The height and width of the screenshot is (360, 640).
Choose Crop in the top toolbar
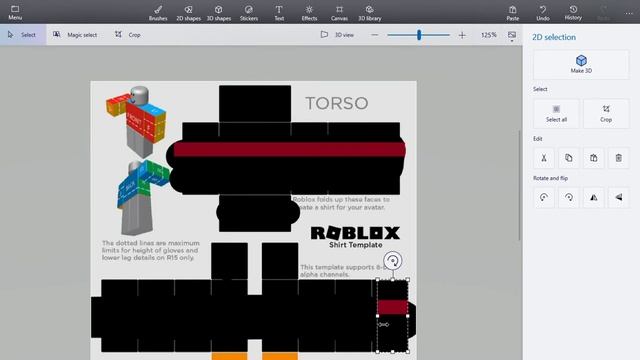[128, 35]
